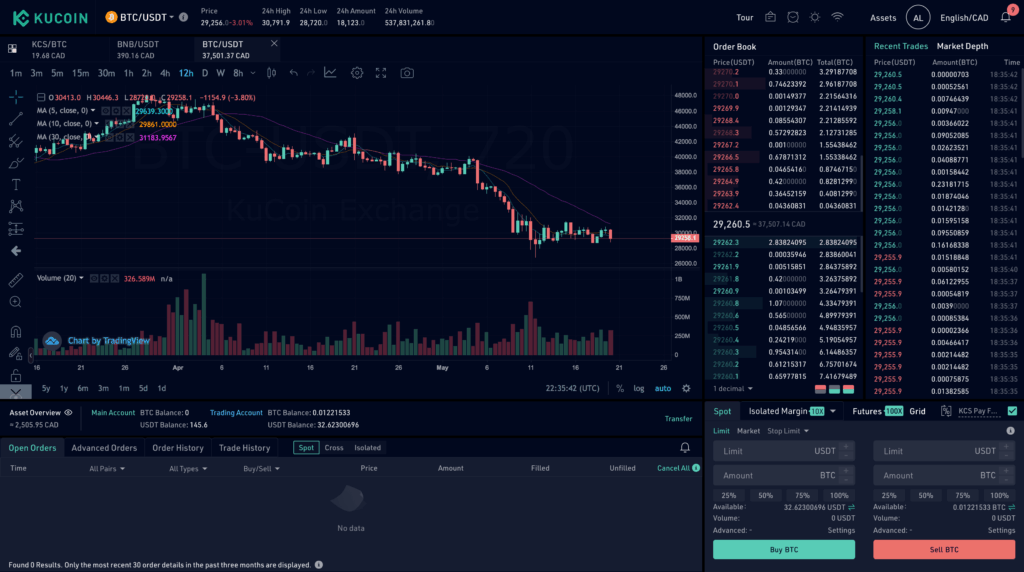Toggle auto scale on chart
Viewport: 1024px width, 572px height.
pyautogui.click(x=663, y=389)
